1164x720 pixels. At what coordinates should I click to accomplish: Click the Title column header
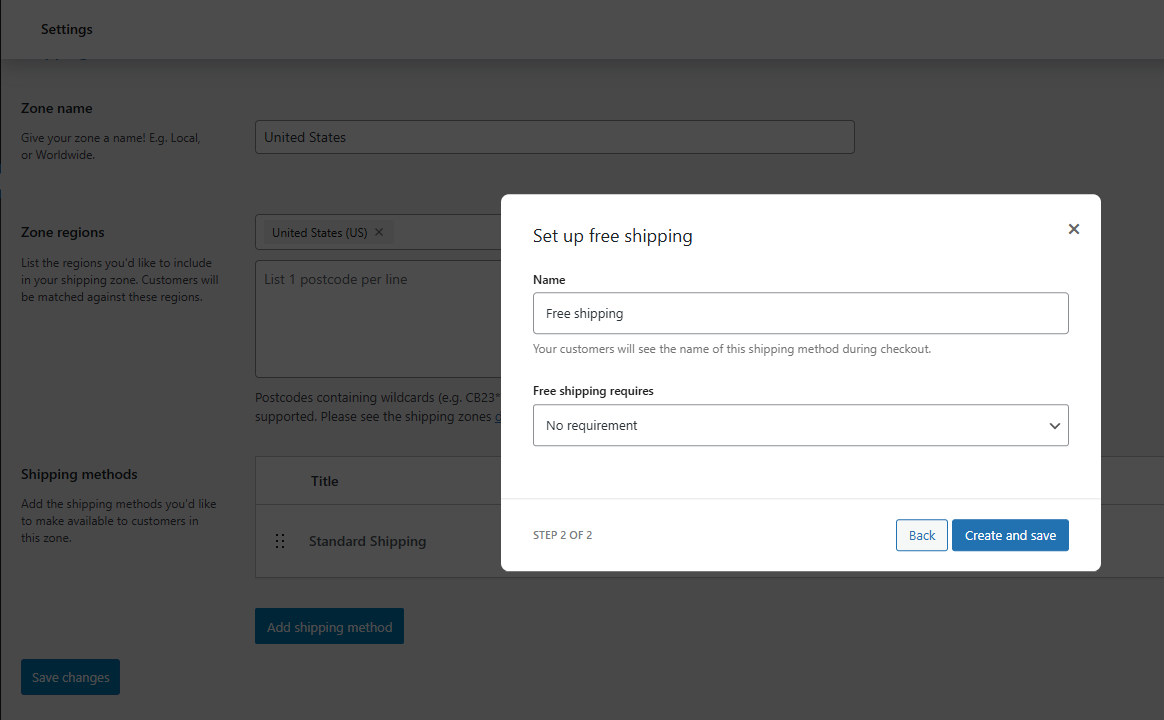pos(324,481)
